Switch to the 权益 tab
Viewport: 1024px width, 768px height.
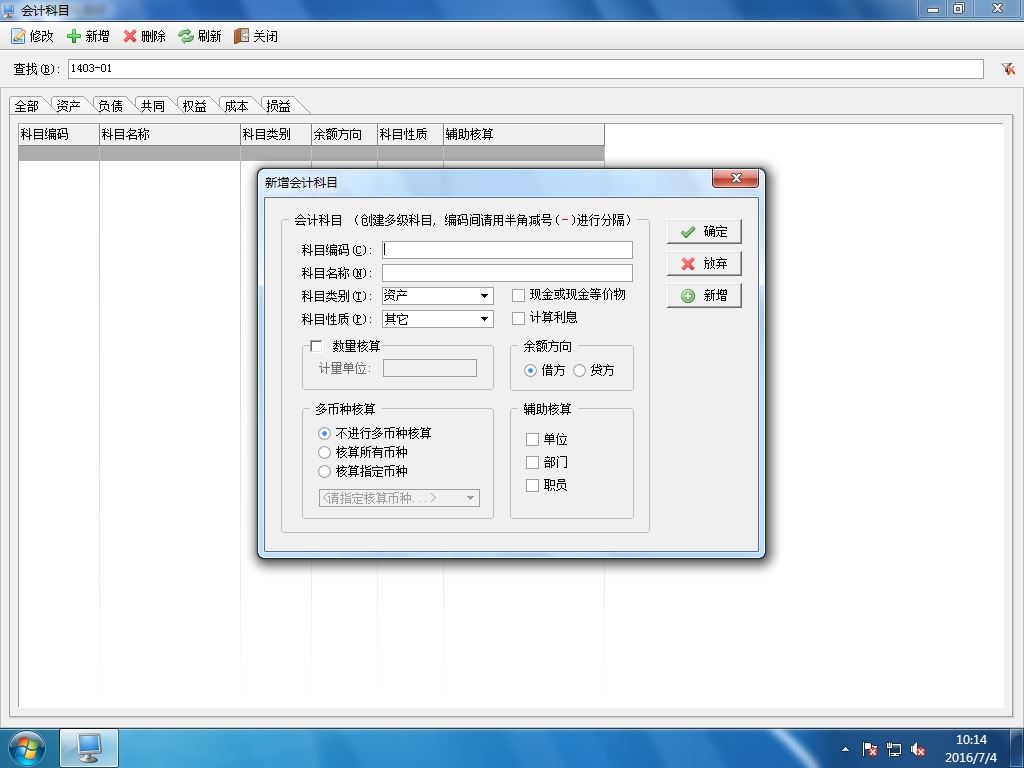coord(194,106)
